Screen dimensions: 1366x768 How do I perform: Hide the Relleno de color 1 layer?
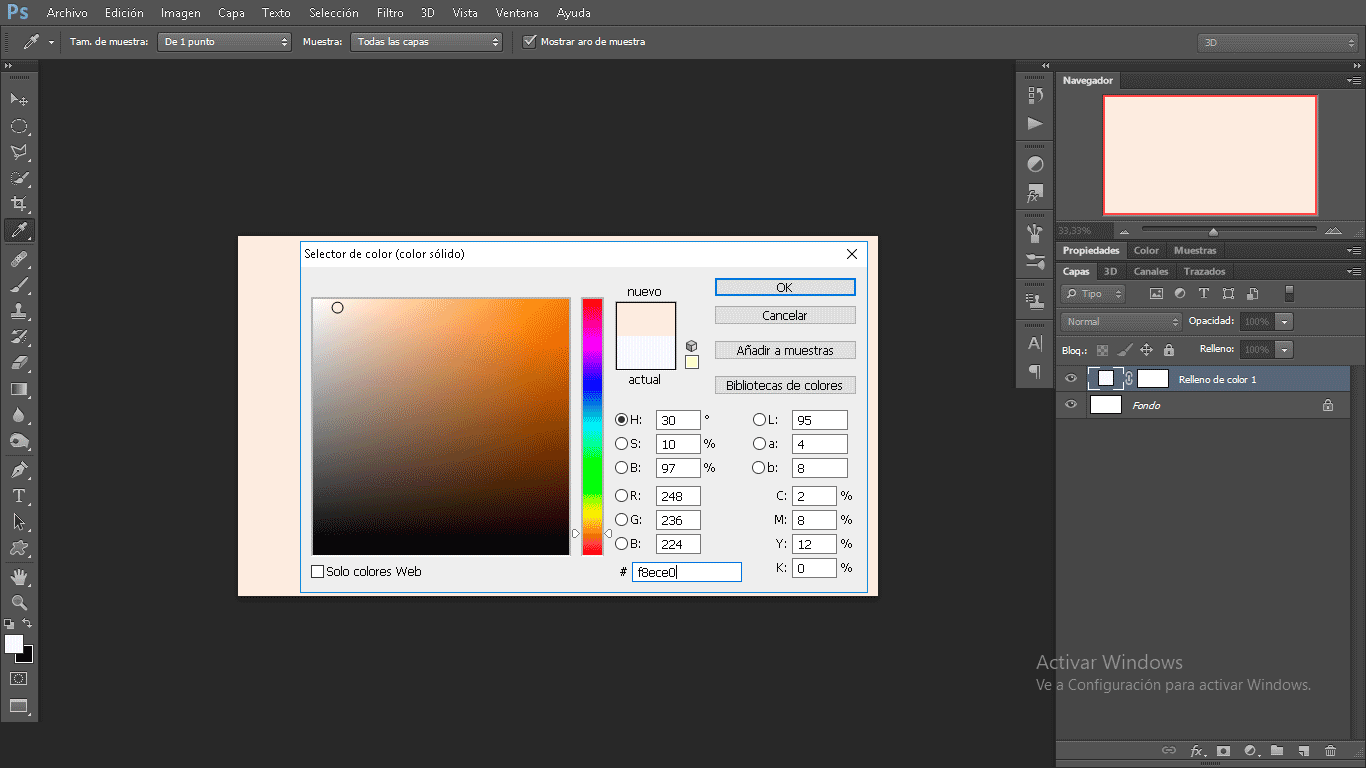tap(1071, 379)
